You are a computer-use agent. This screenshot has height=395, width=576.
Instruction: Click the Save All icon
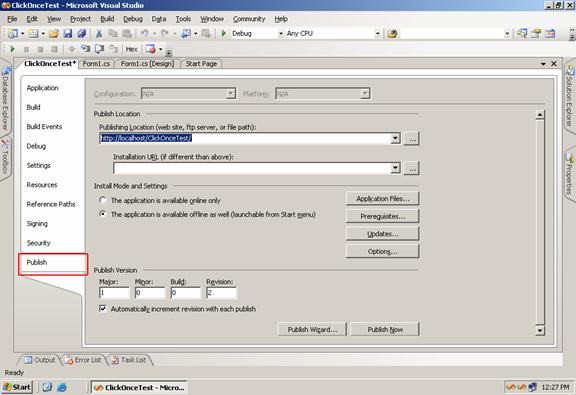pyautogui.click(x=82, y=33)
